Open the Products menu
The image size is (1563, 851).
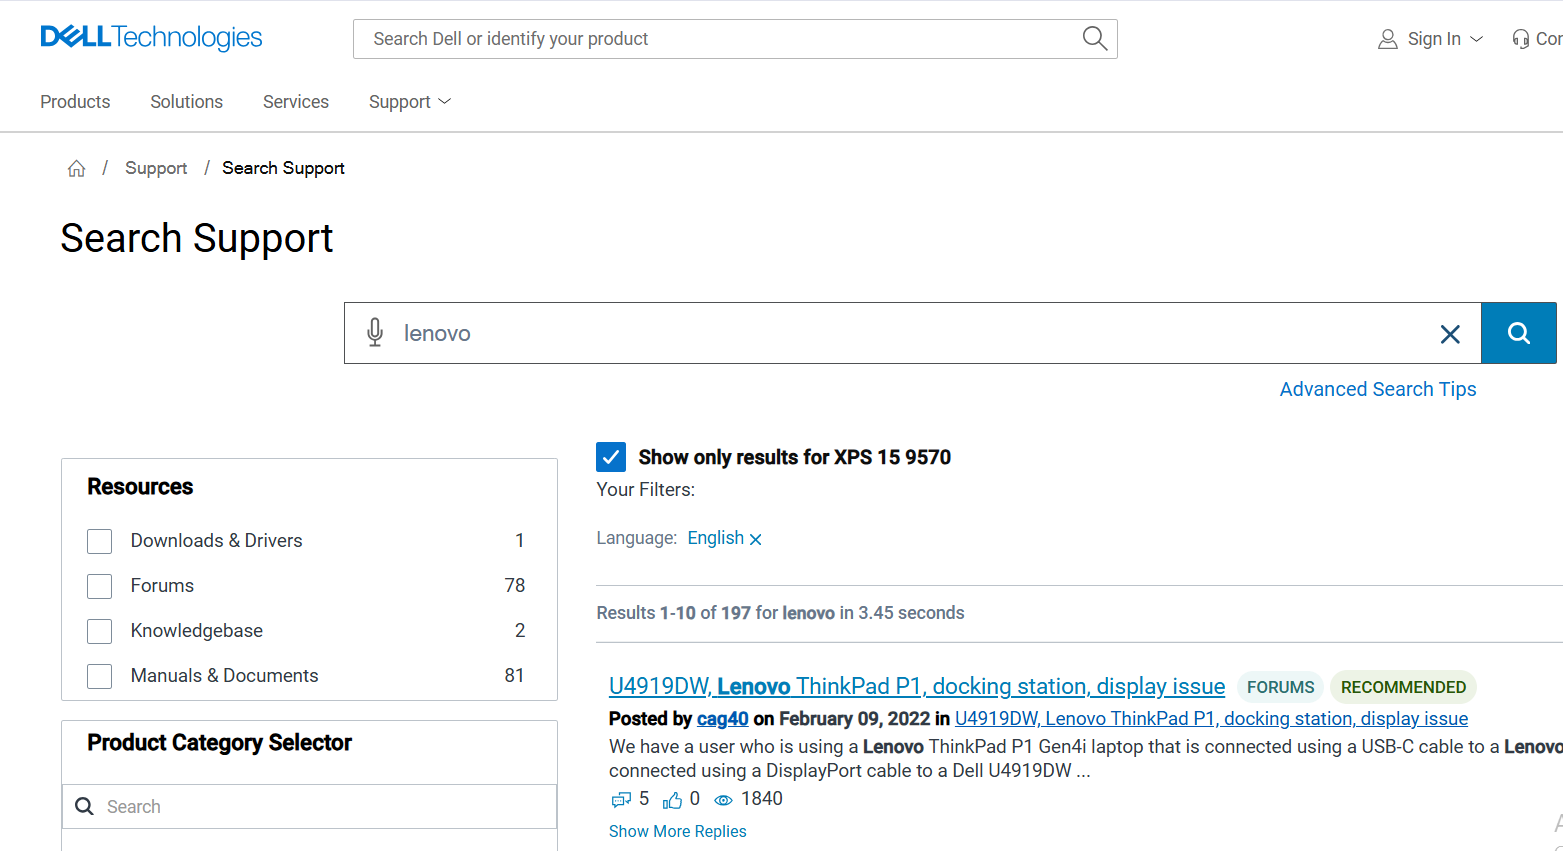[75, 102]
